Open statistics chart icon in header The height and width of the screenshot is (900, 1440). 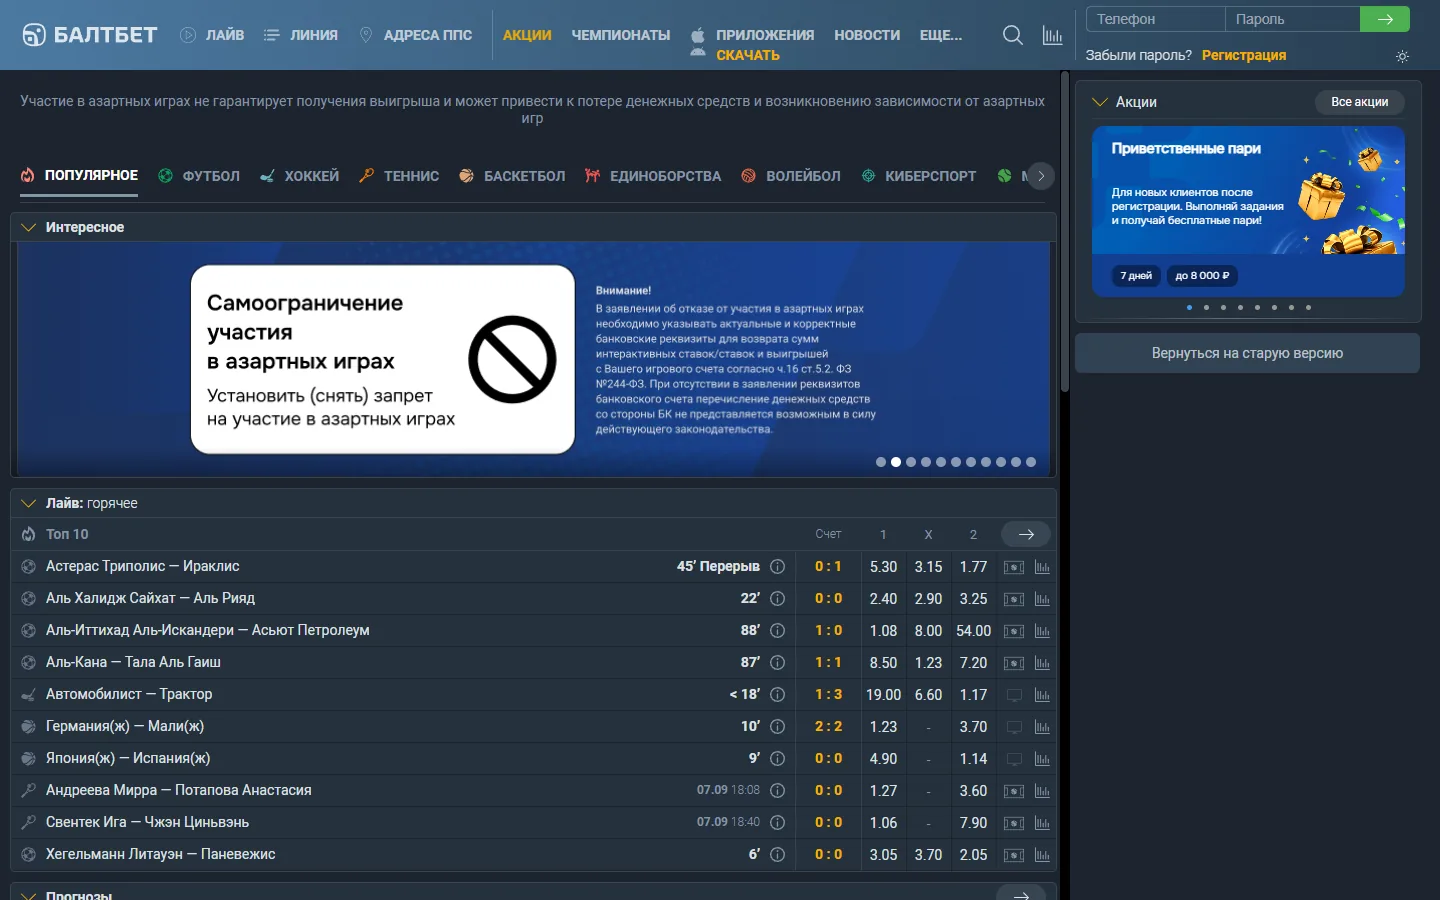[1052, 35]
